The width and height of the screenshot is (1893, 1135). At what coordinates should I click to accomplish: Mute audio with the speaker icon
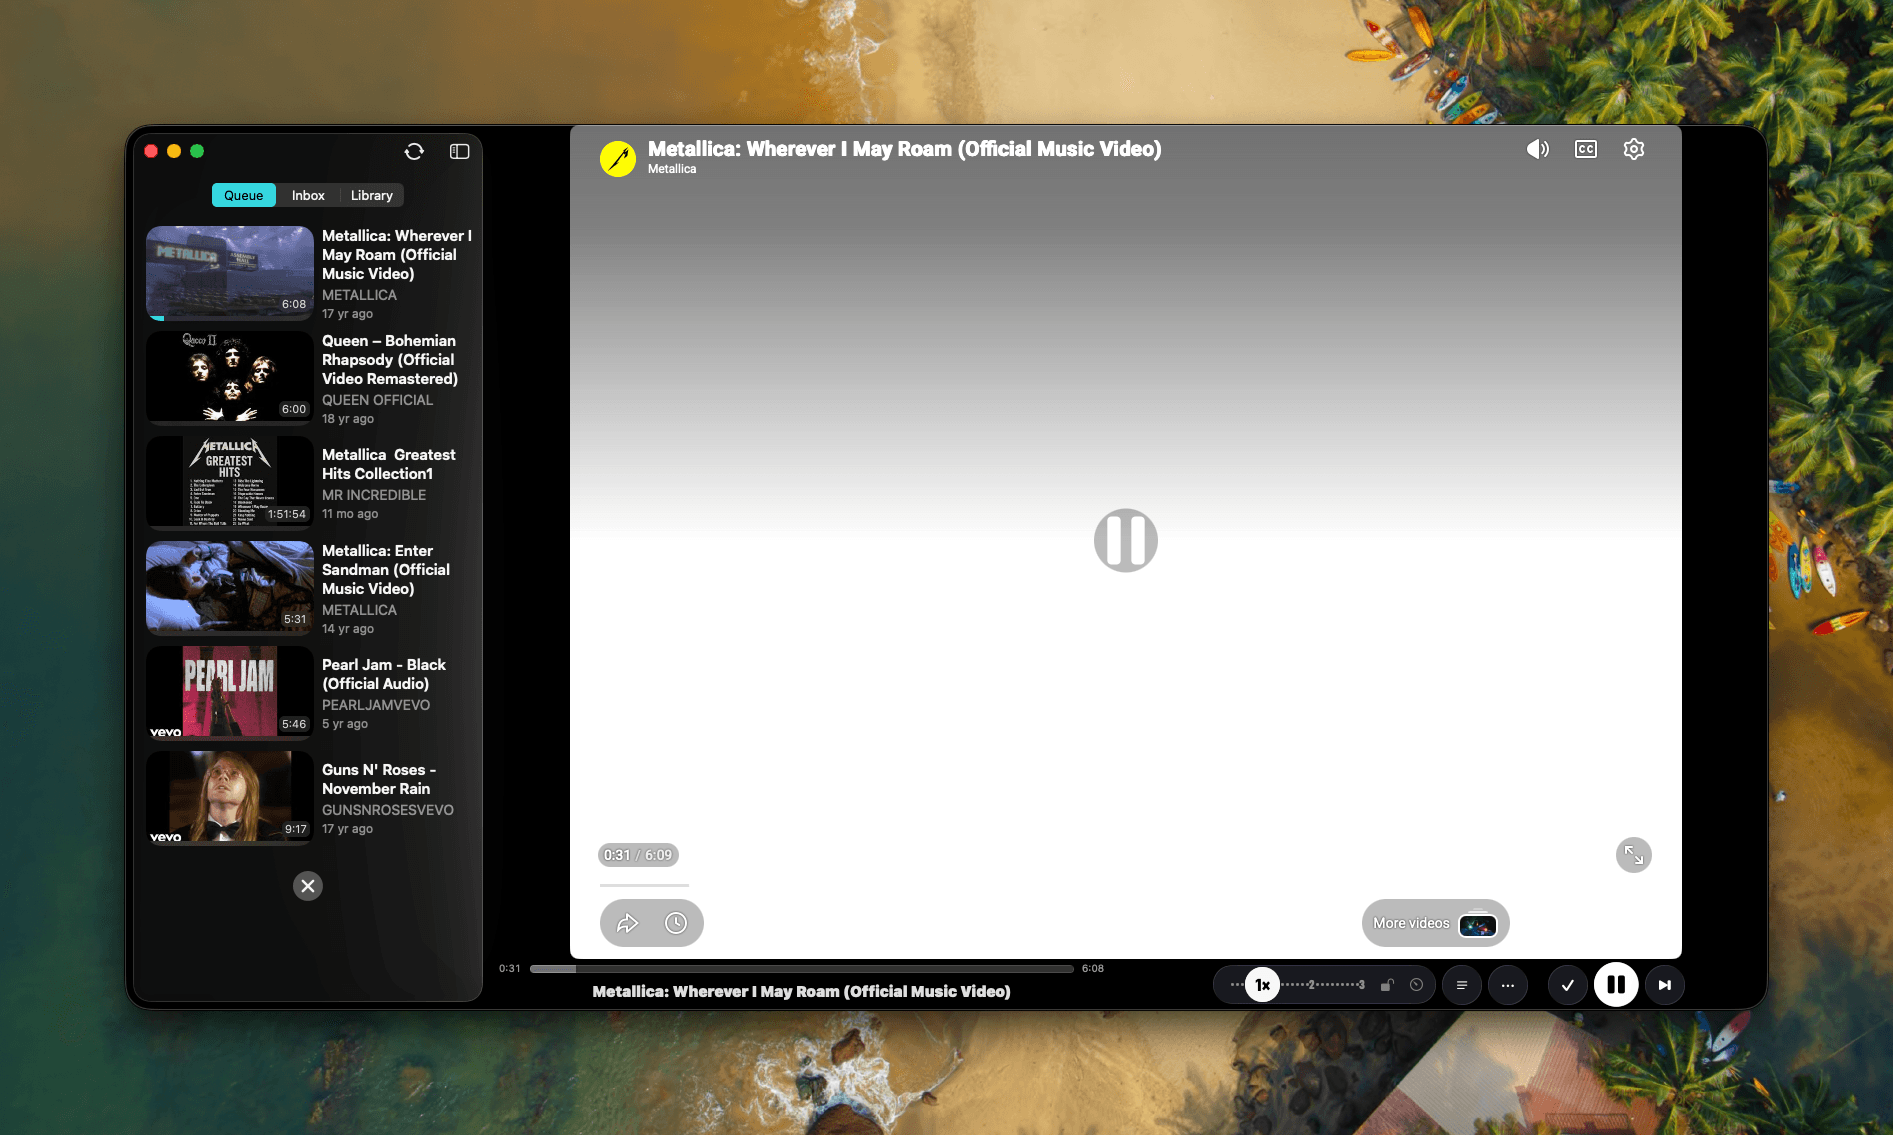1537,149
